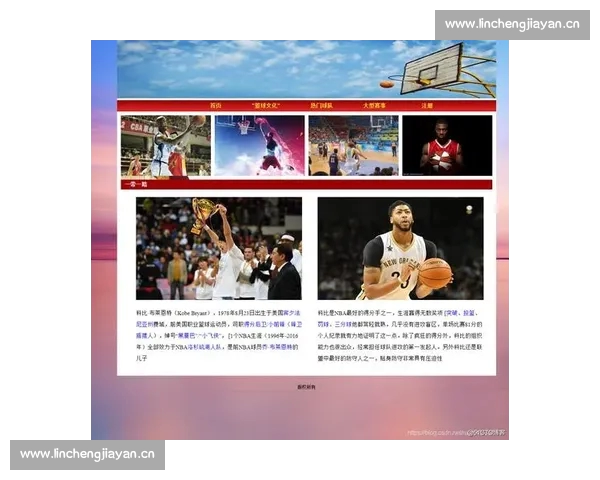600x480 pixels.
Task: Click the 版权所有 footer text
Action: (x=306, y=387)
